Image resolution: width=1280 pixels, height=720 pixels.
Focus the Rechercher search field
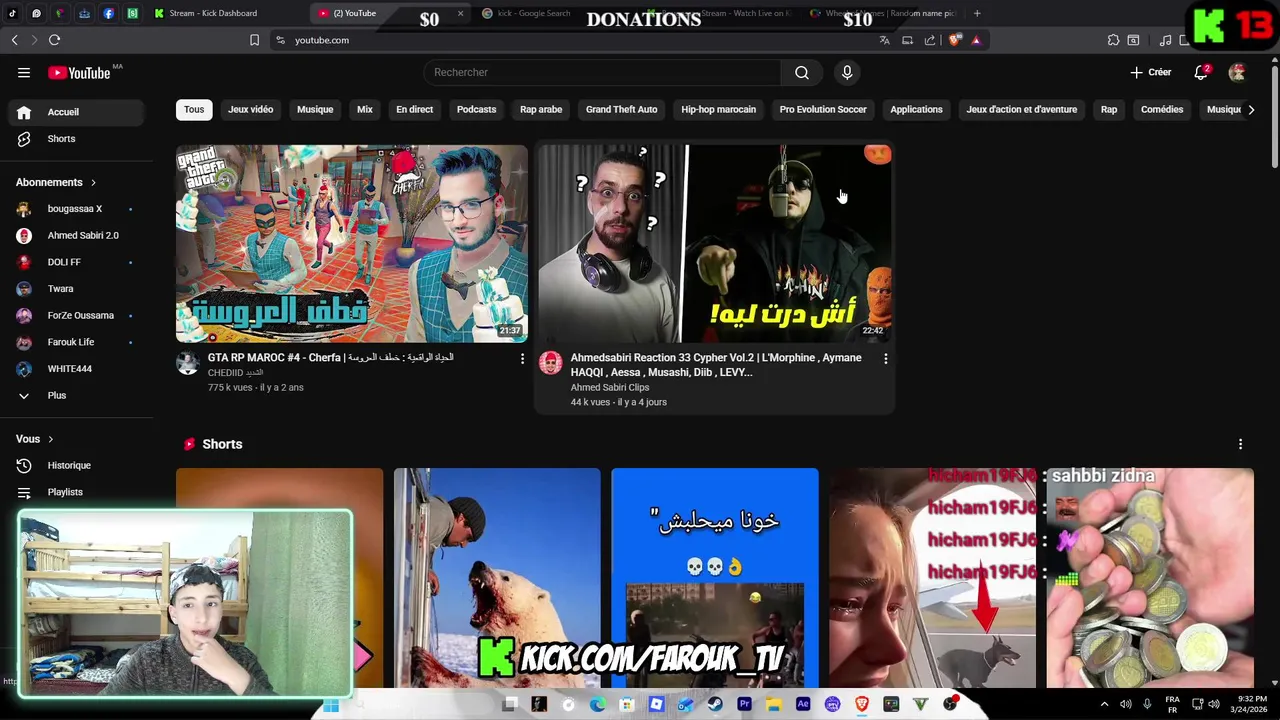(602, 72)
